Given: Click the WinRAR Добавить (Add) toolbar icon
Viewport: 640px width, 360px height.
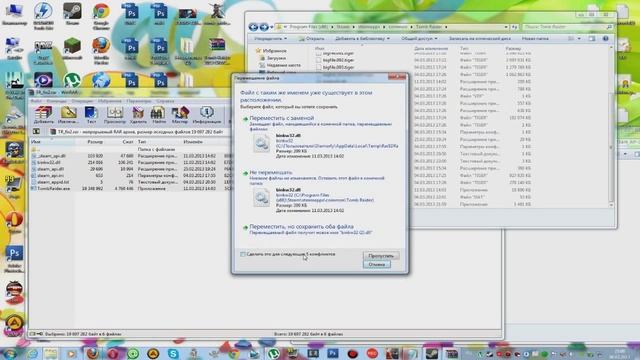Looking at the screenshot, I should pyautogui.click(x=43, y=115).
